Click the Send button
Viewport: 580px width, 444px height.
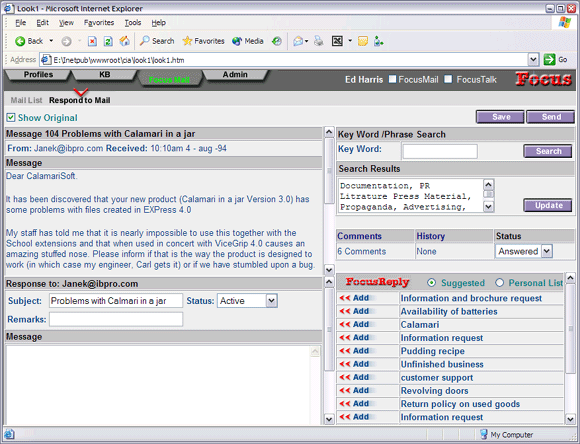[x=550, y=117]
